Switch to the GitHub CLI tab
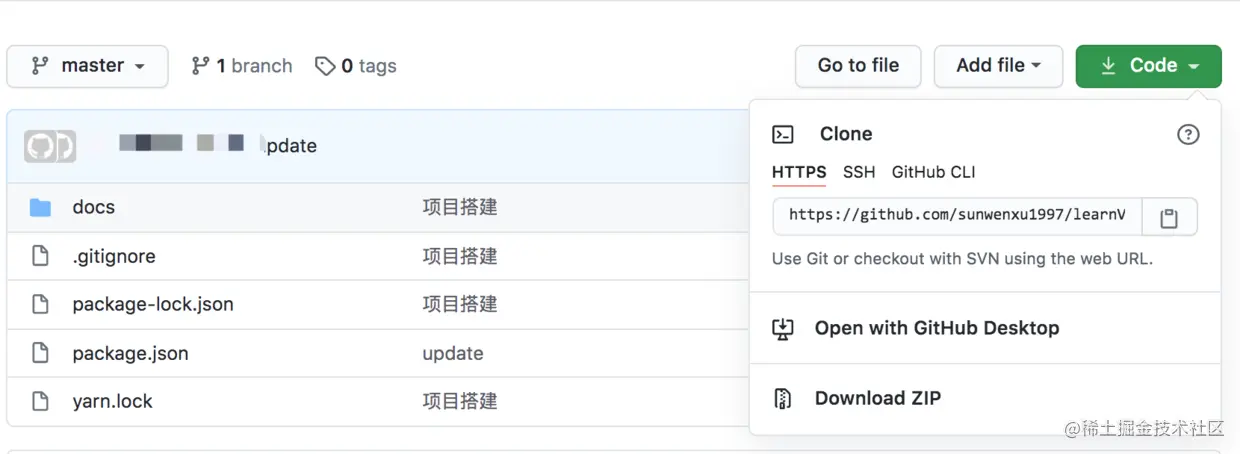Viewport: 1240px width, 454px height. coord(934,172)
